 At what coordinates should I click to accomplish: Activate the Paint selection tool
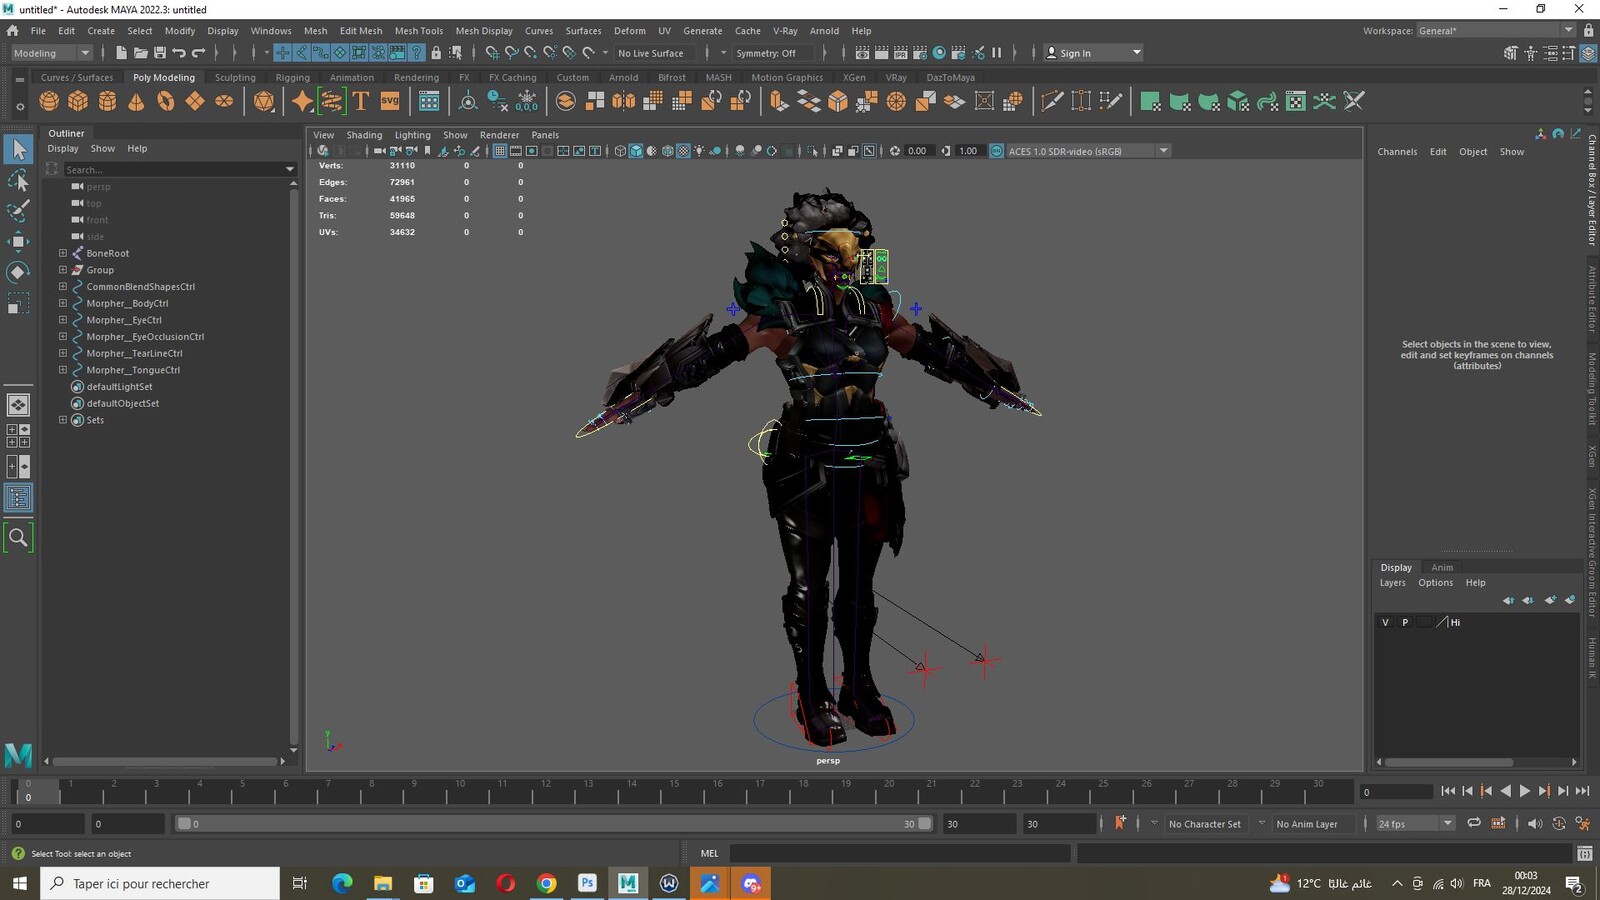coord(18,211)
